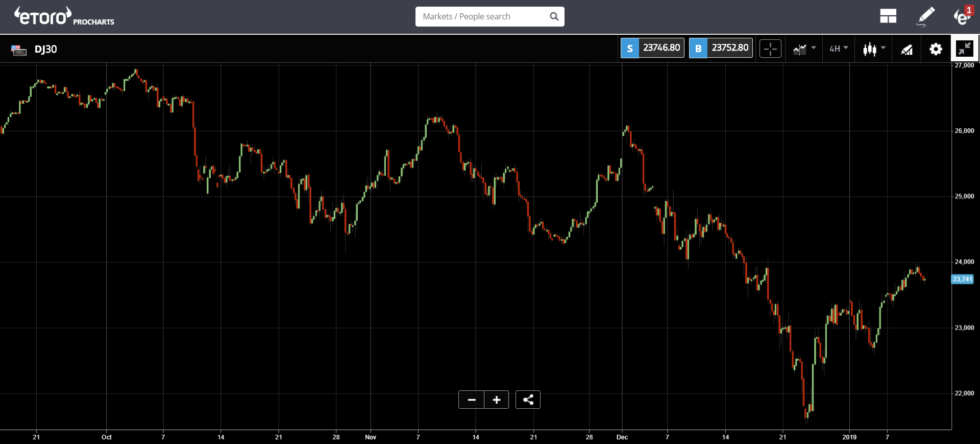Select the DJ30 instrument label
Screen dimensions: 980x444
(45, 48)
